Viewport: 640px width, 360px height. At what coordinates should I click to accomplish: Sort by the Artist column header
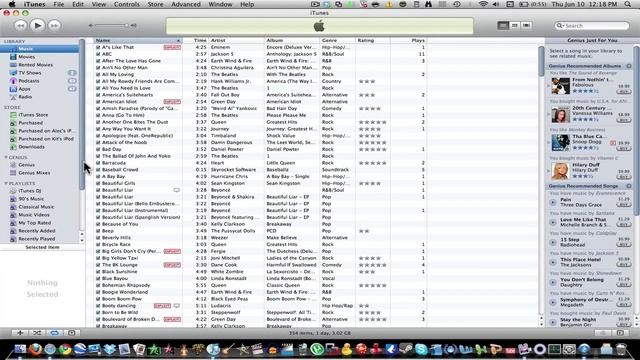click(x=236, y=40)
